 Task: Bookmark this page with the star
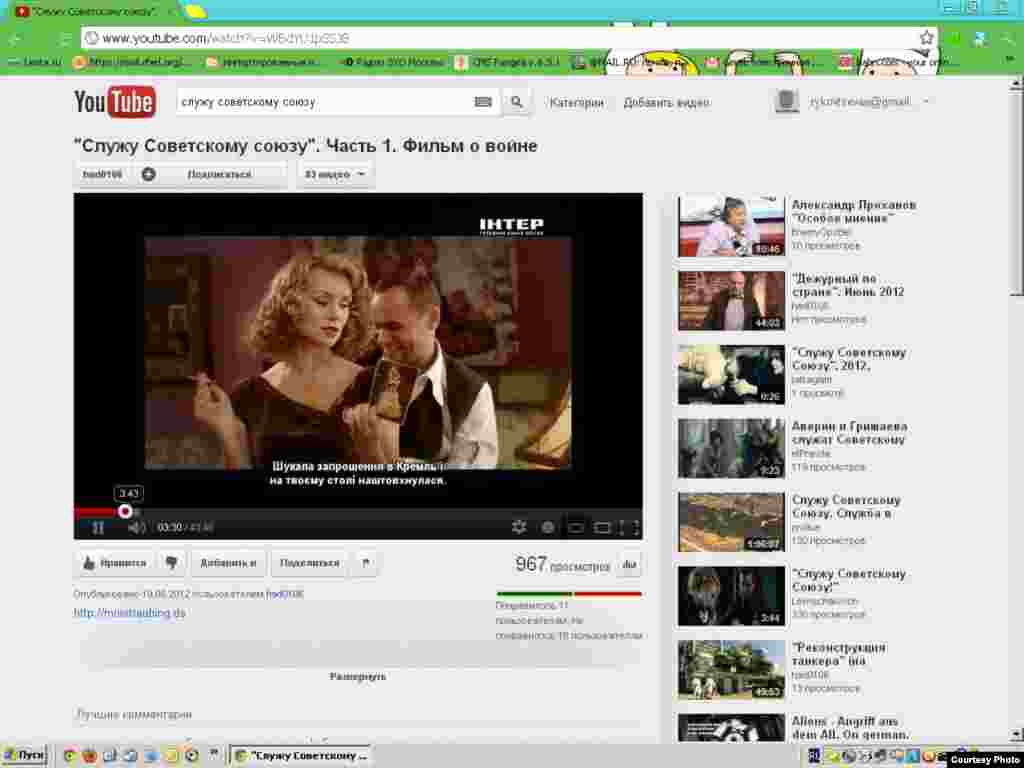[x=926, y=38]
